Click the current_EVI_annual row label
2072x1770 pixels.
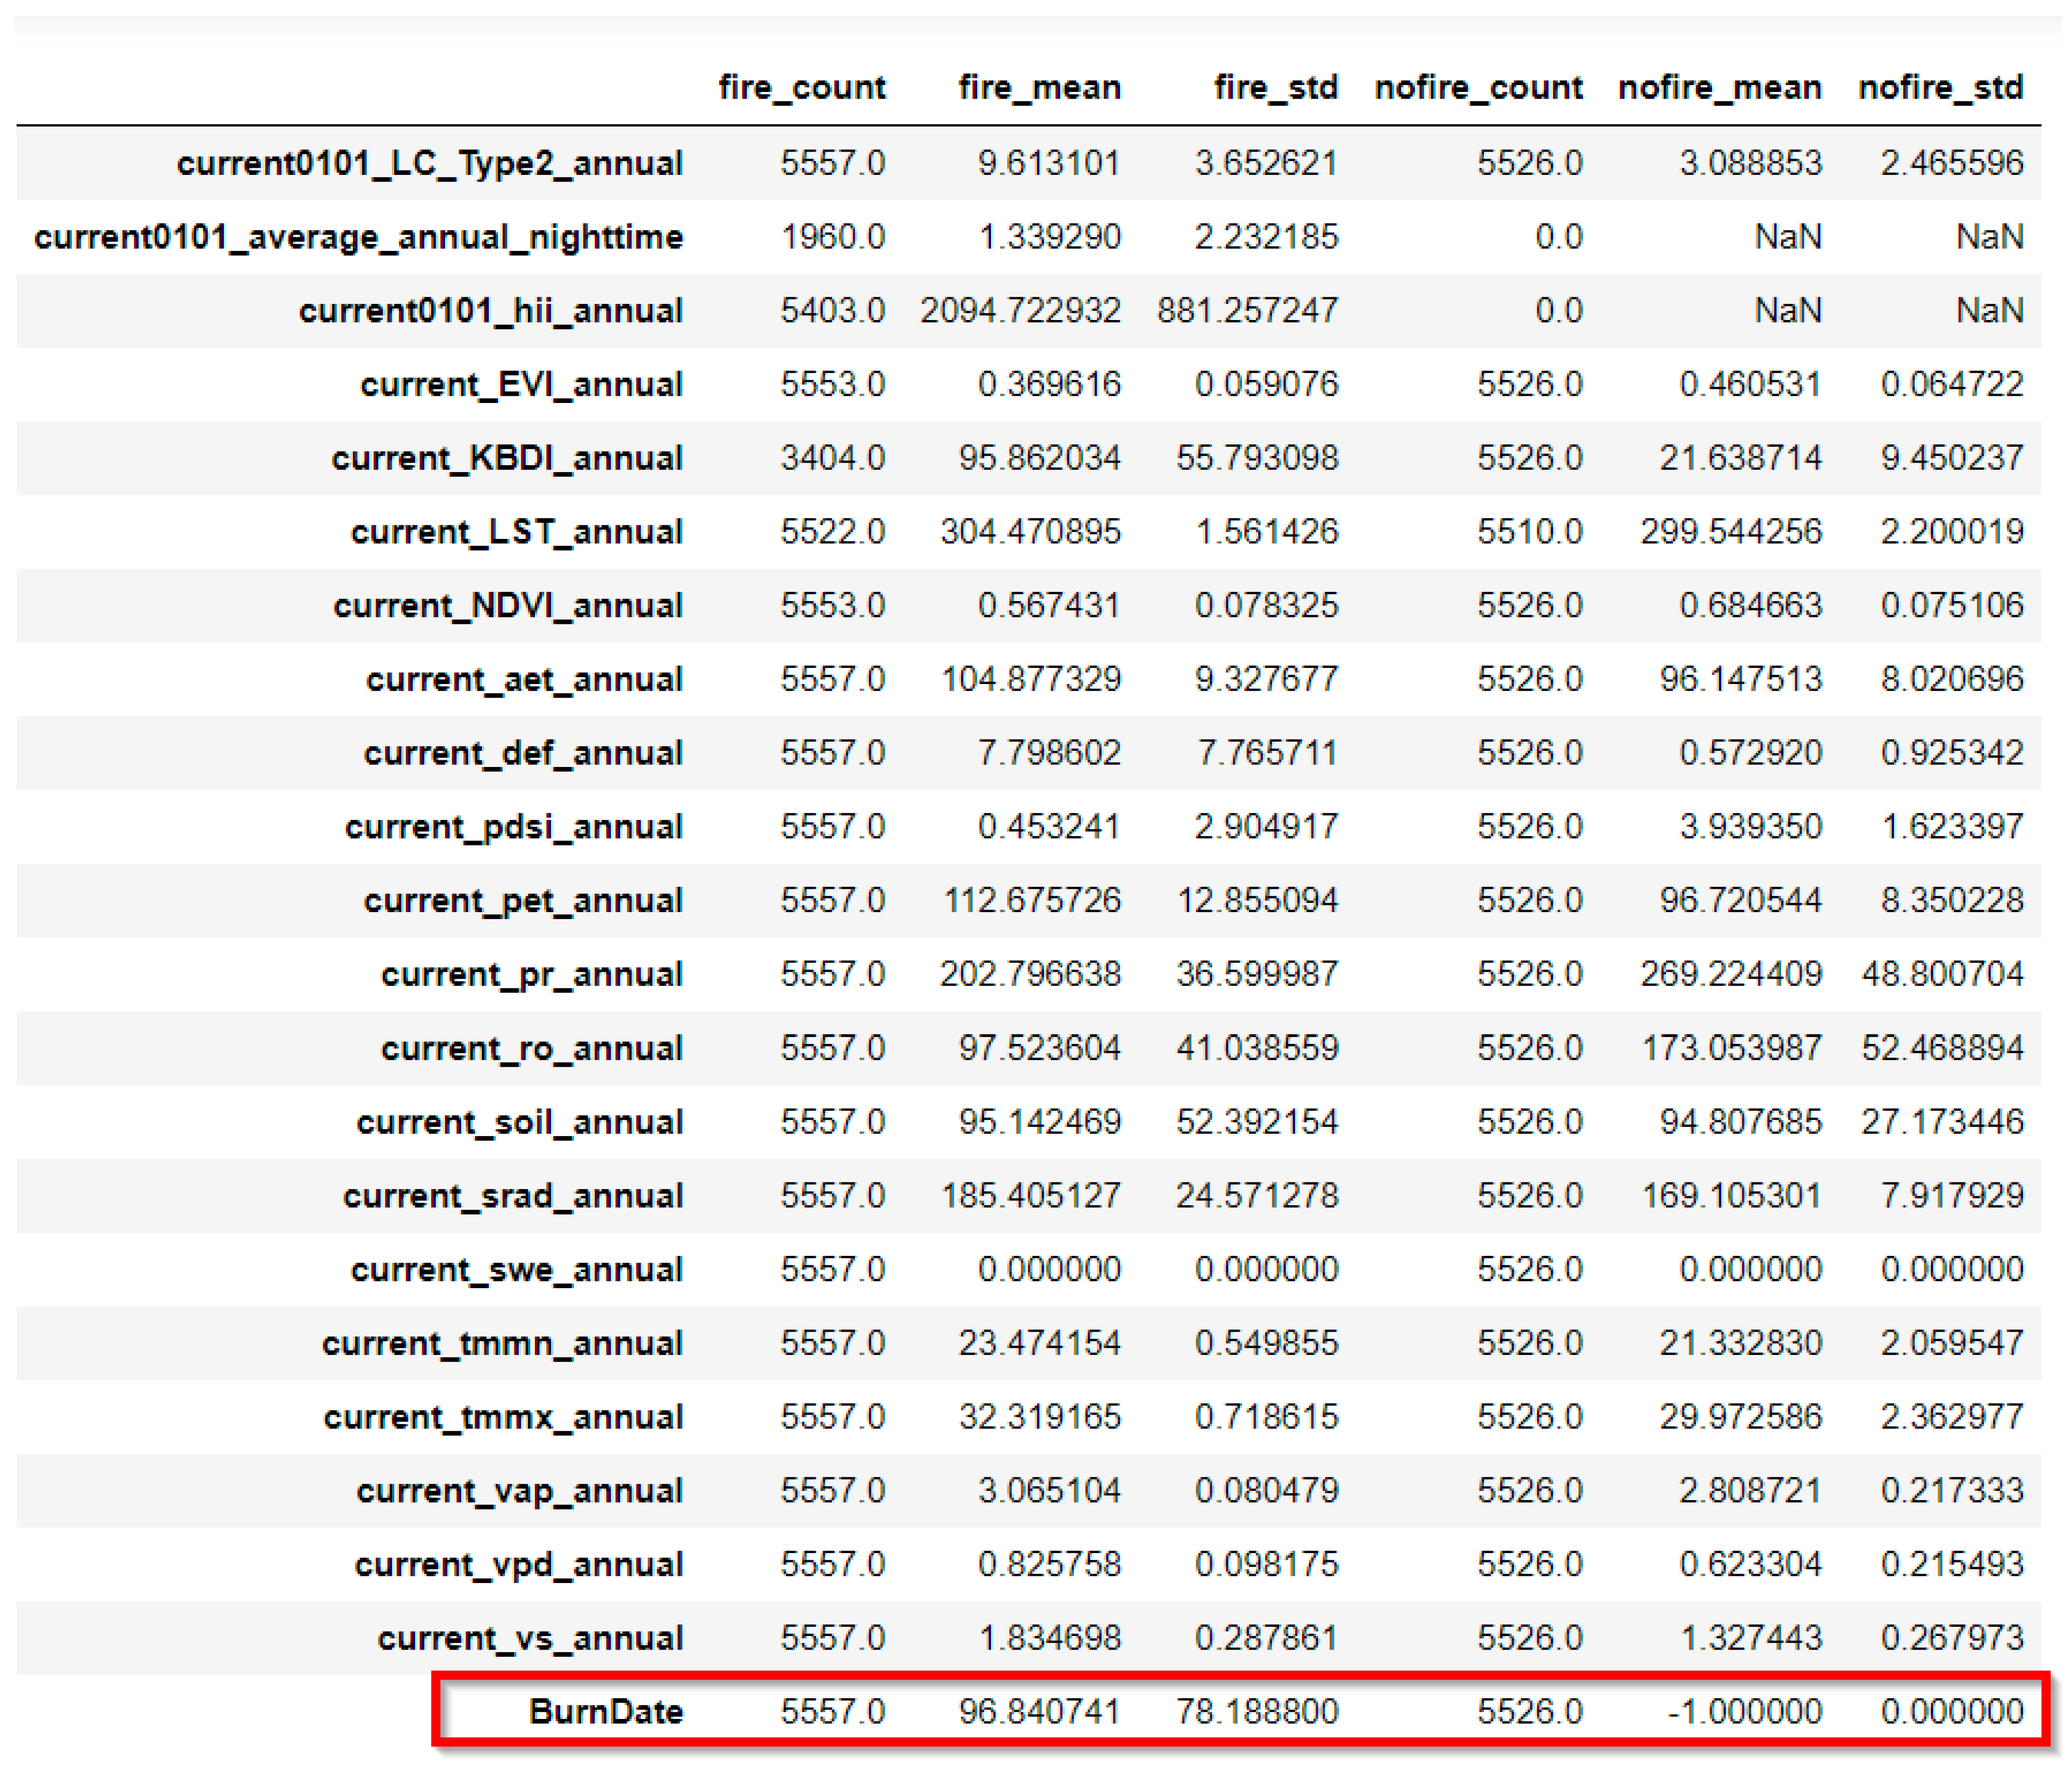[x=521, y=385]
